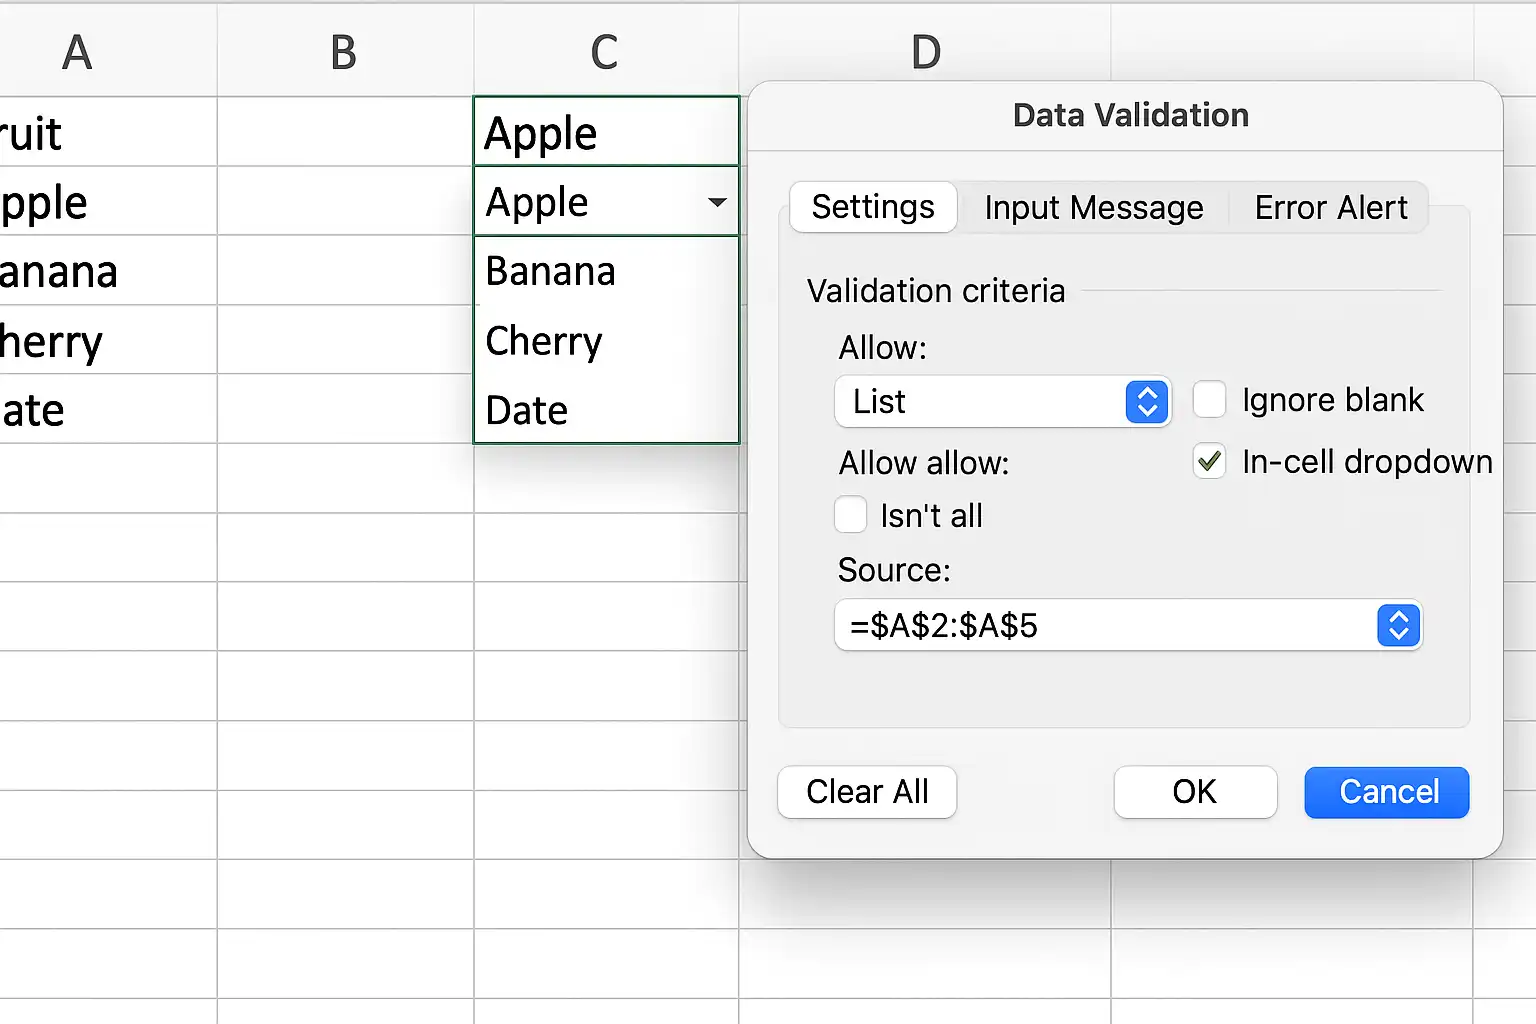The image size is (1536, 1024).
Task: Click the Source field range selector icon
Action: click(1399, 626)
